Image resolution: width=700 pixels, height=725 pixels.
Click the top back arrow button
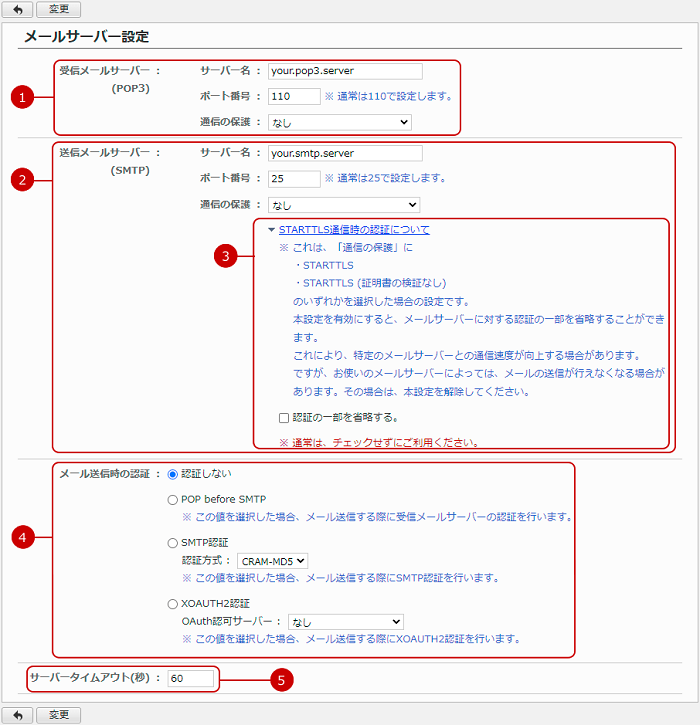pos(18,9)
